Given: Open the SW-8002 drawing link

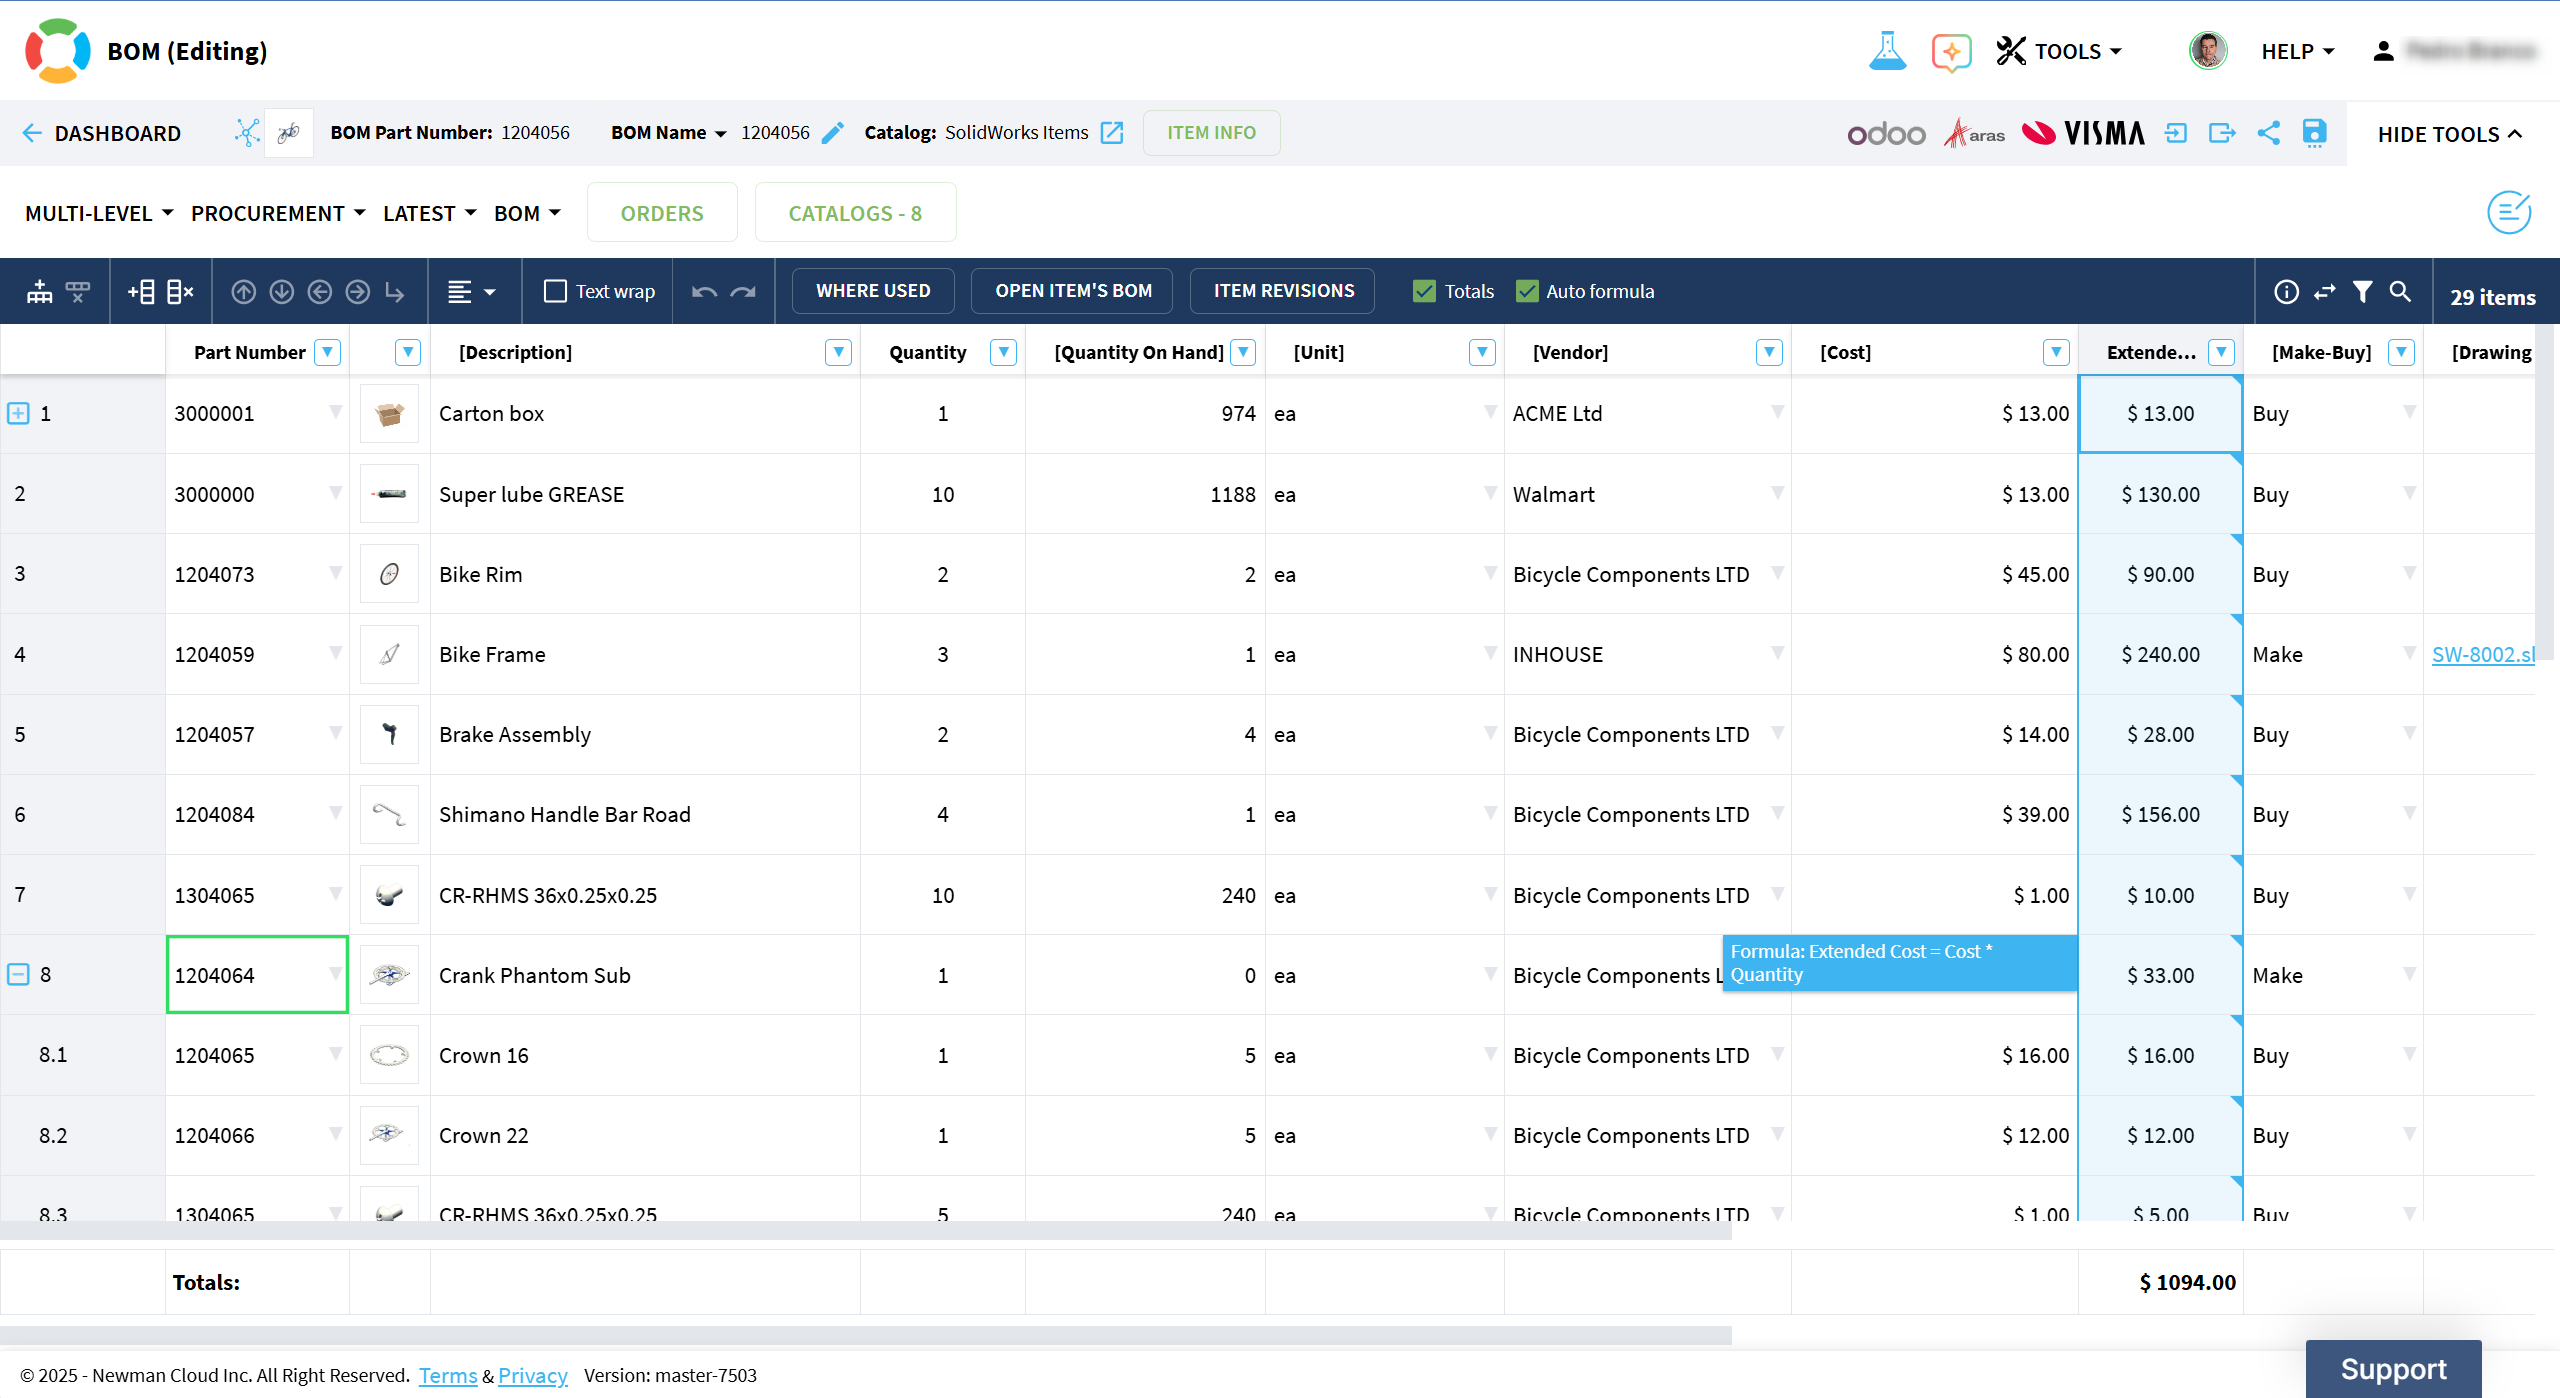Looking at the screenshot, I should click(2482, 654).
